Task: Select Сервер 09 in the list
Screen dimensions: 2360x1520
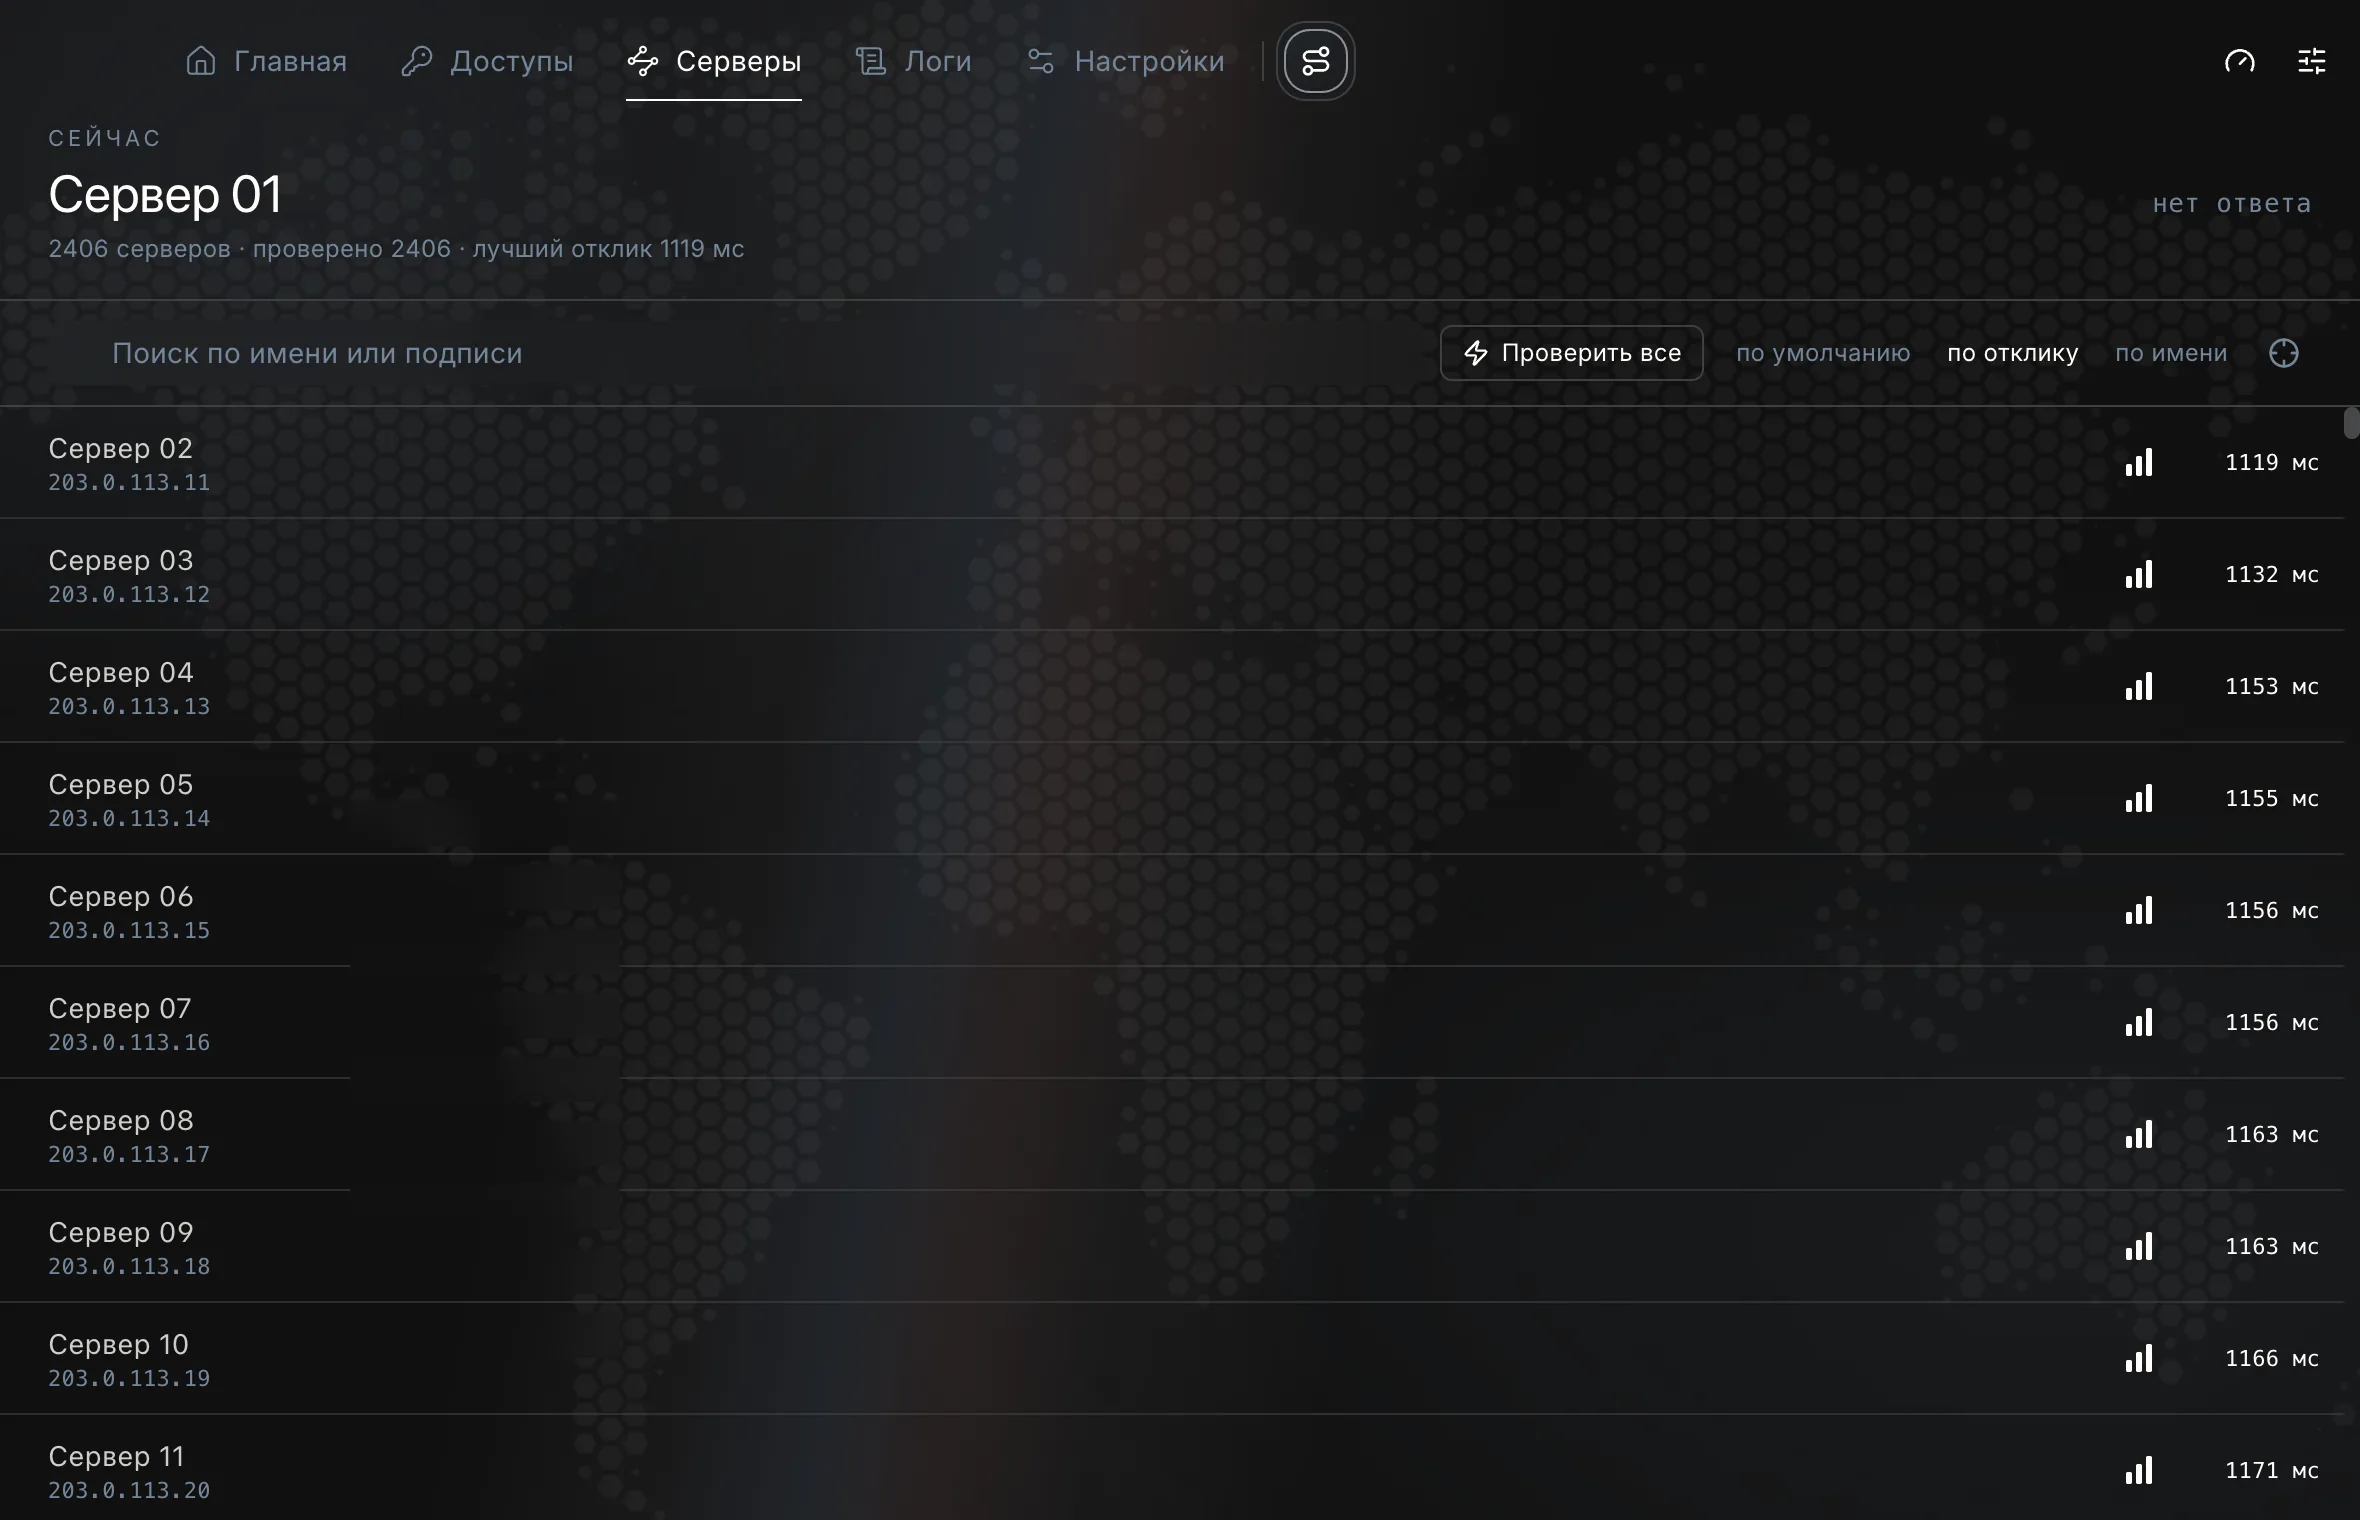Action: pyautogui.click(x=1172, y=1246)
